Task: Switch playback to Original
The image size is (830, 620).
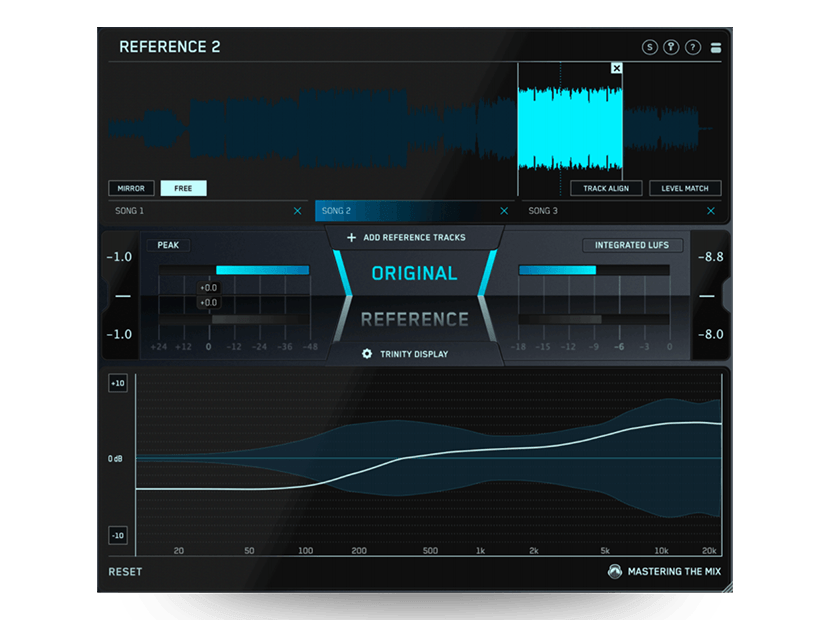Action: click(x=414, y=273)
